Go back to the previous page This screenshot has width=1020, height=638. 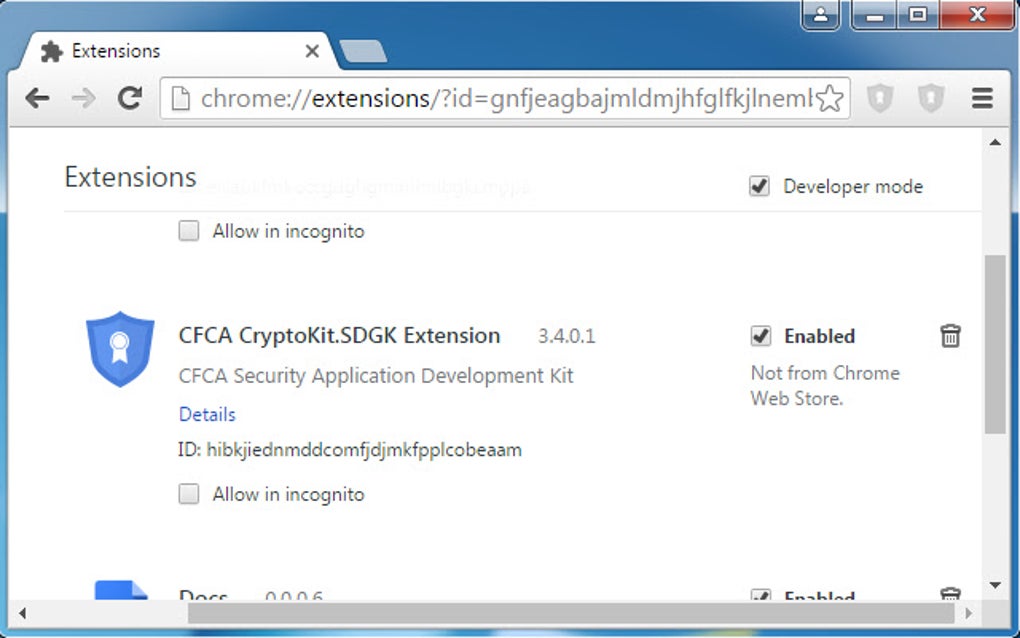[36, 98]
